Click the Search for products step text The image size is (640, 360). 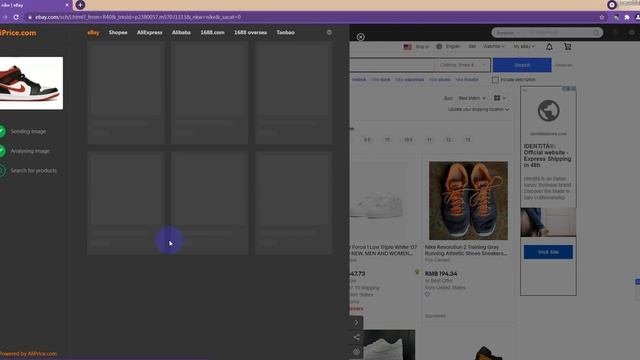(34, 171)
